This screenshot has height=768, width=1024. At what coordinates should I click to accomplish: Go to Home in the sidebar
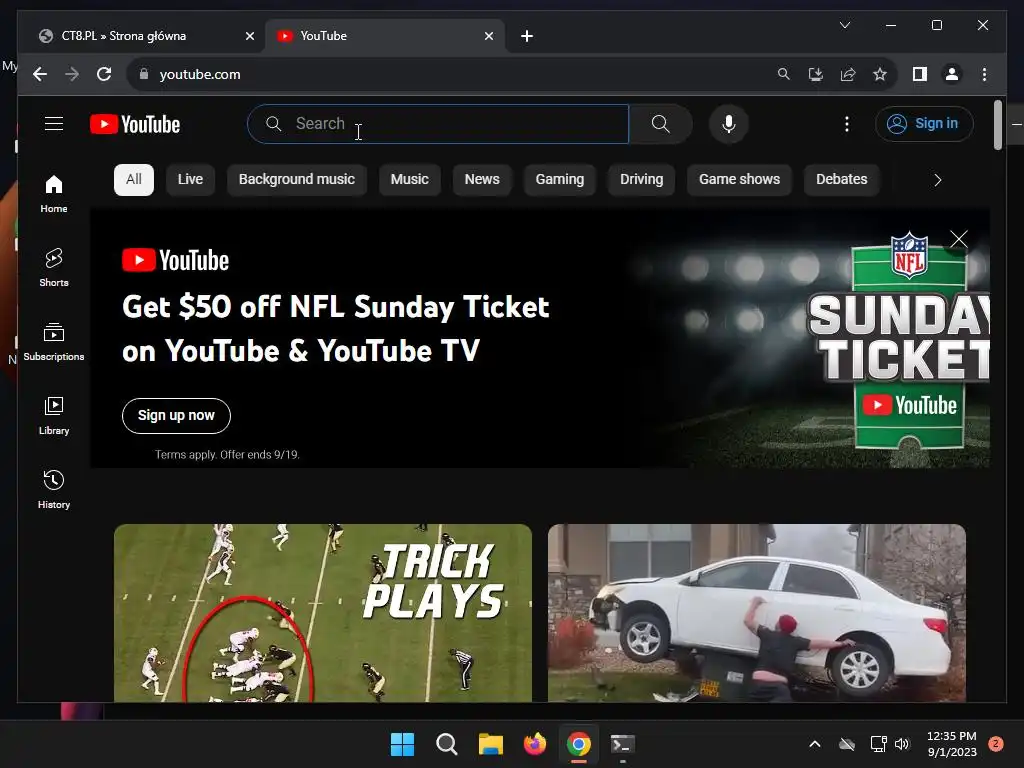pos(54,194)
